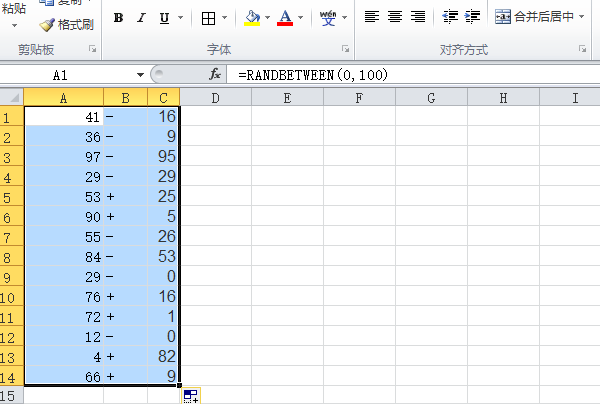Expand Paste (粘贴) dropdown arrow
This screenshot has height=404, width=600.
tap(14, 25)
